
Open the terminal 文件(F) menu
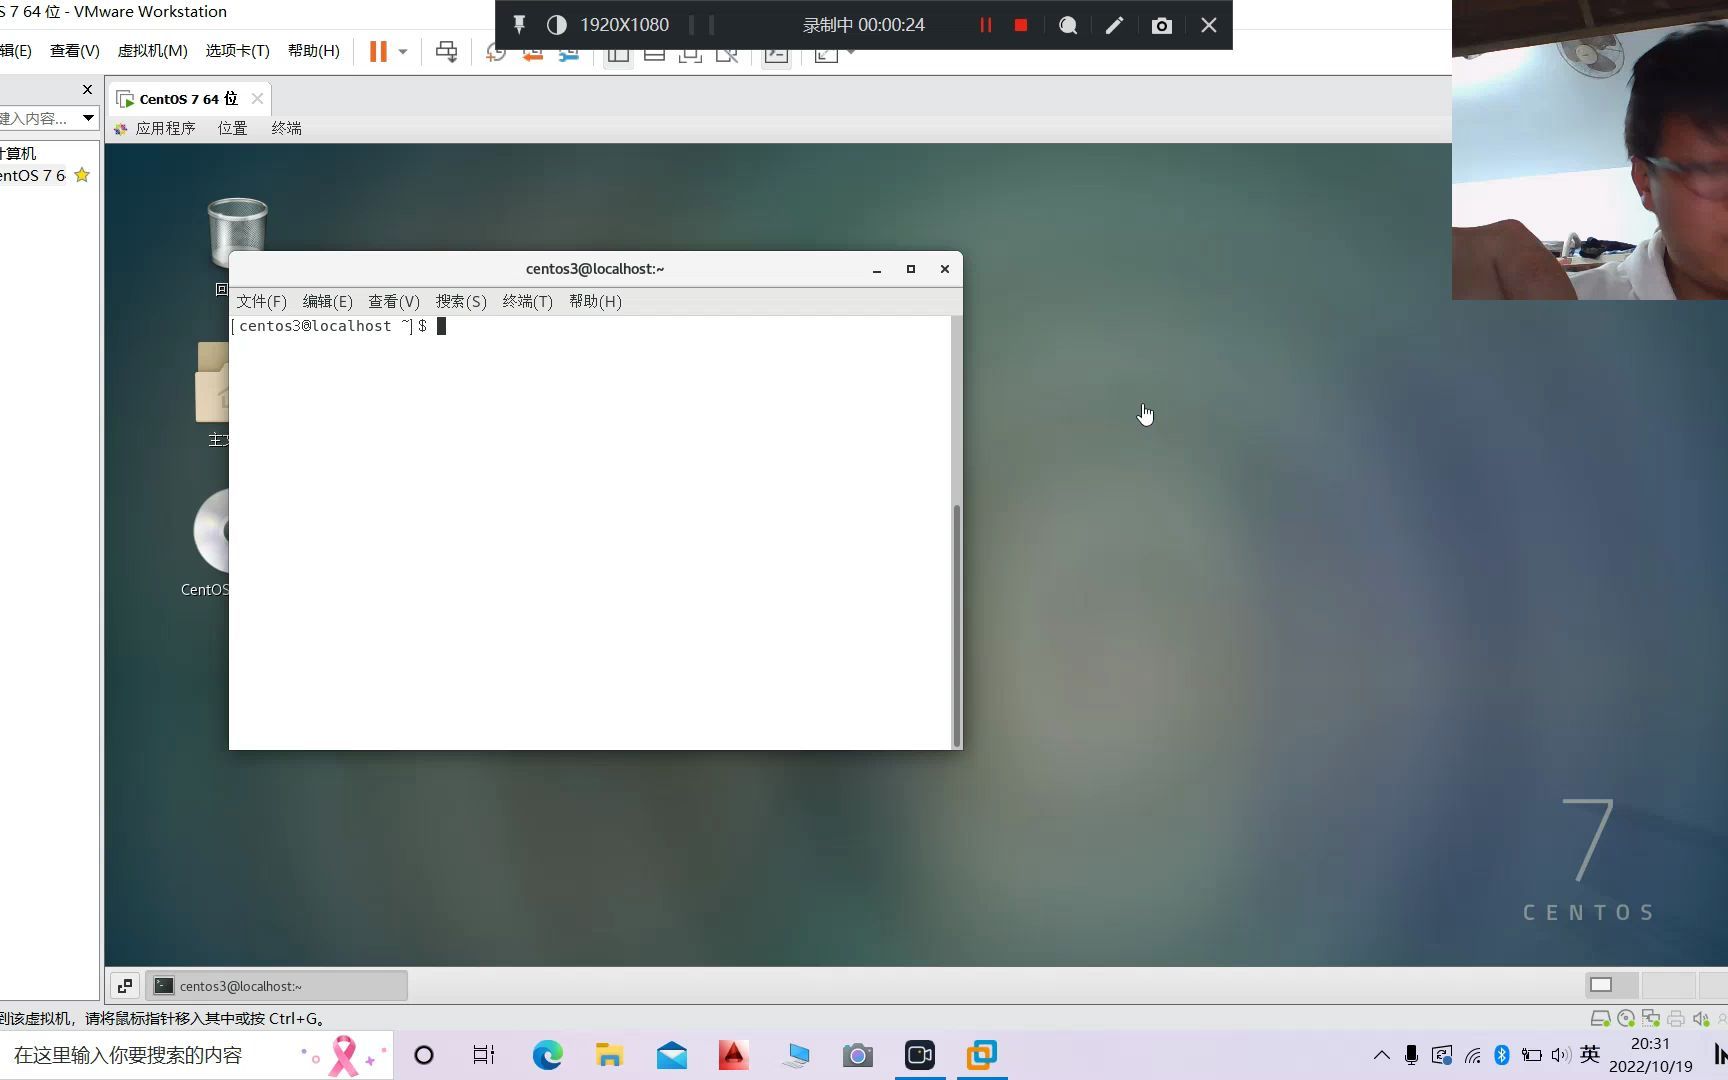(x=261, y=301)
